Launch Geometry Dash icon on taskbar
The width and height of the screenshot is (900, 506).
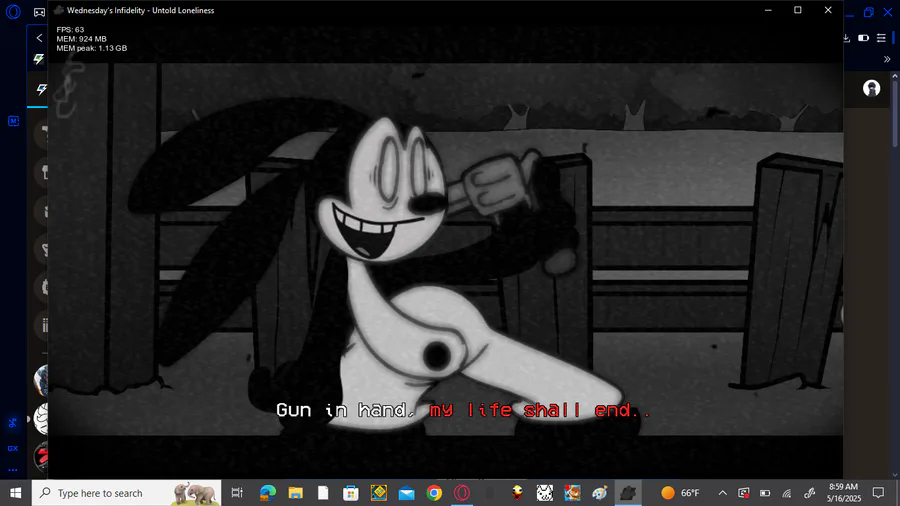click(x=379, y=493)
